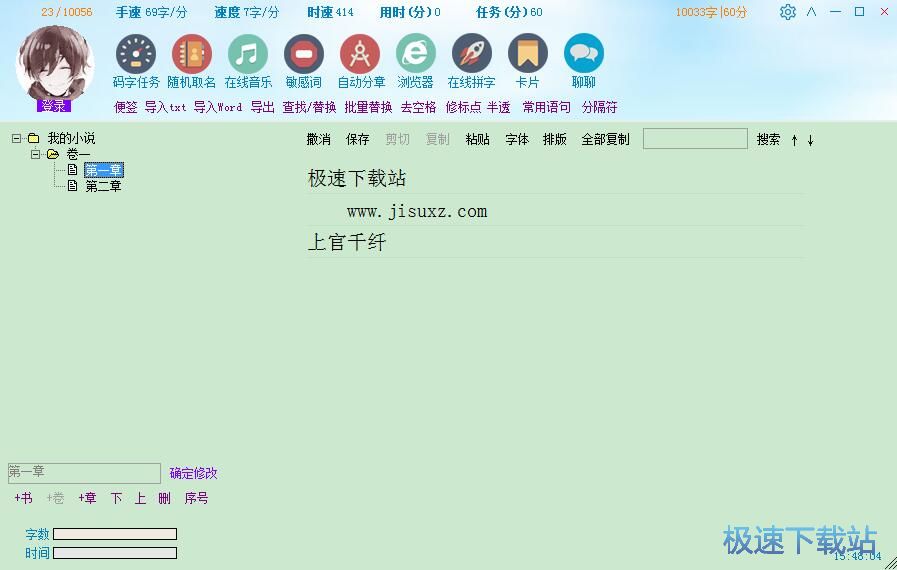Click 保存 save in editor toolbar
897x570 pixels.
point(358,139)
